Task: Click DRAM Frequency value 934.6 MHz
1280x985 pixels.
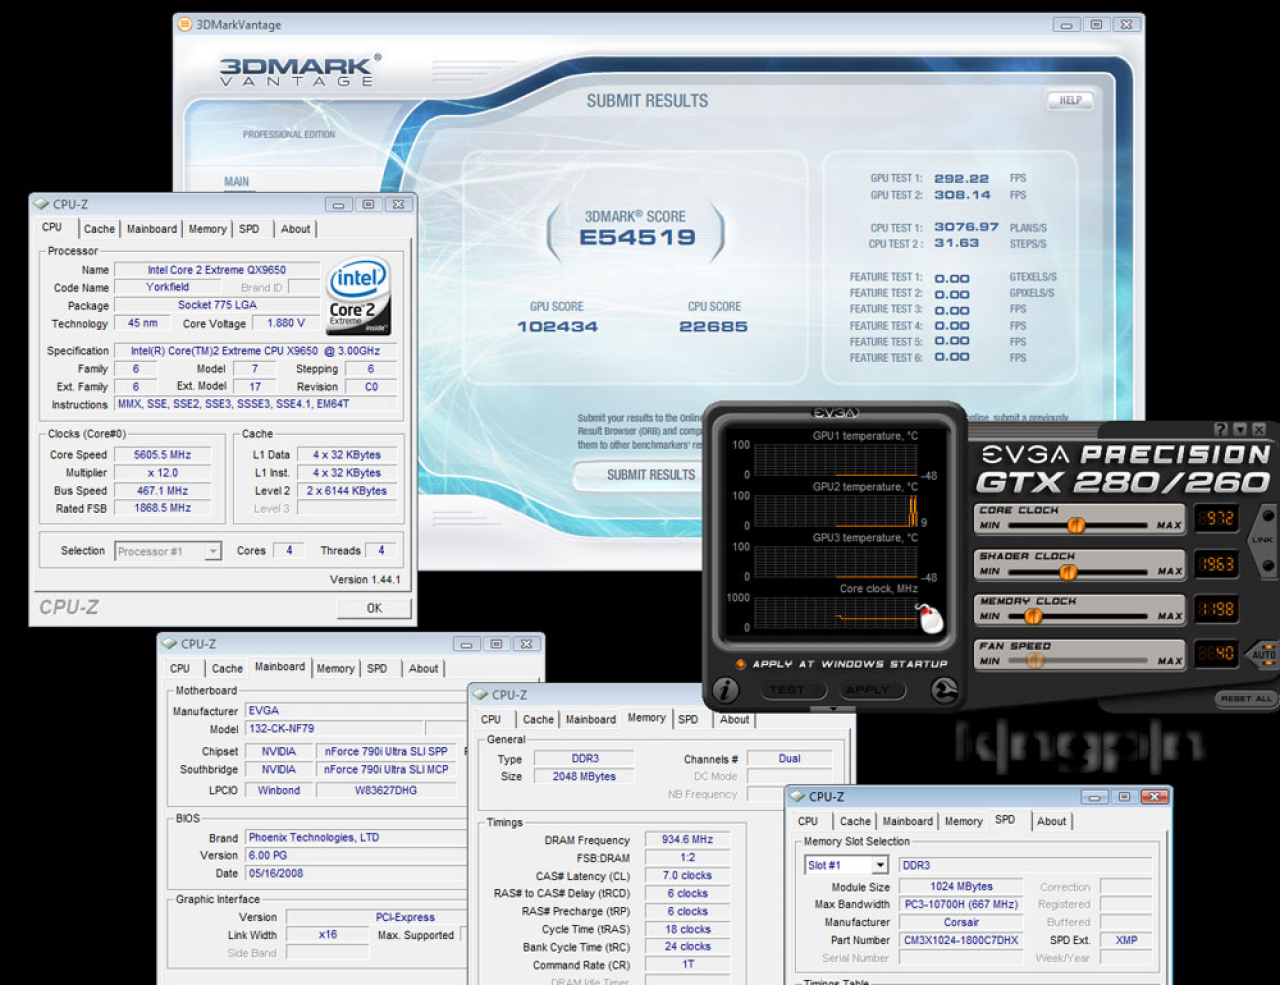Action: (x=687, y=840)
